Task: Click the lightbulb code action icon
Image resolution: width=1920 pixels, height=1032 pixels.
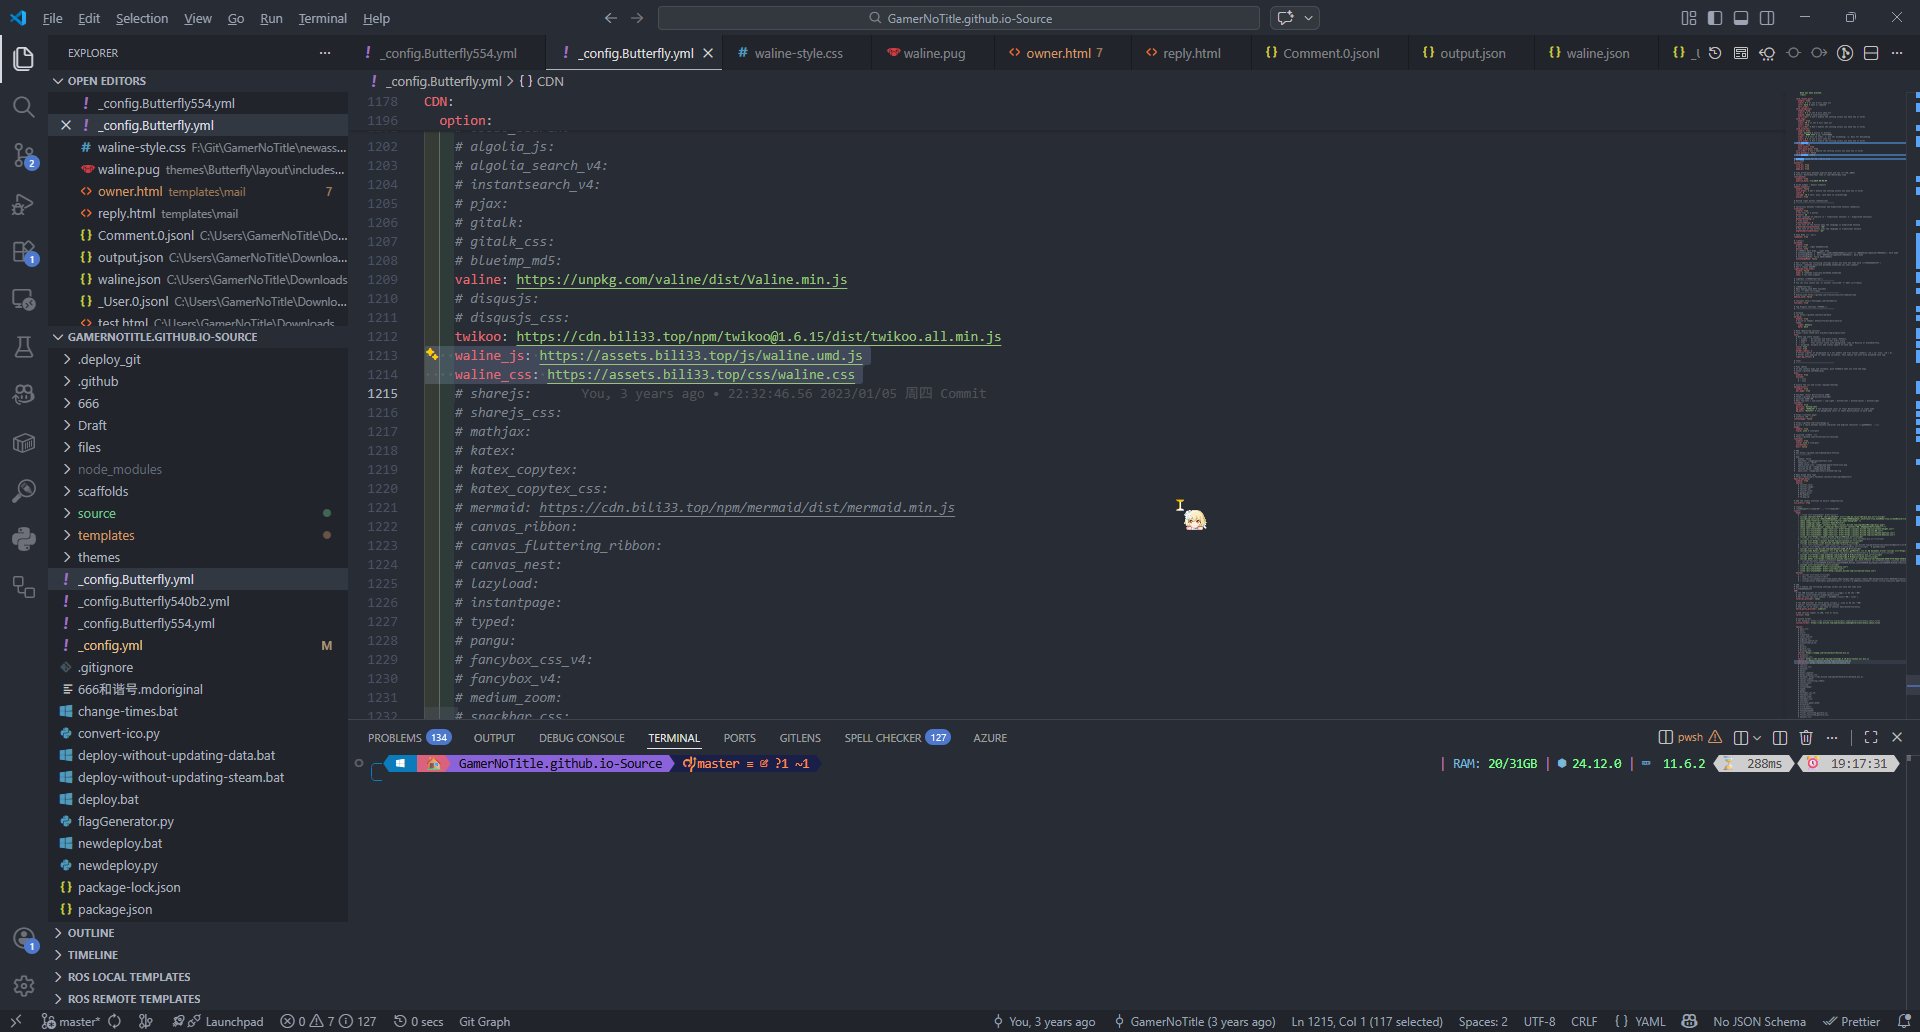Action: coord(432,355)
